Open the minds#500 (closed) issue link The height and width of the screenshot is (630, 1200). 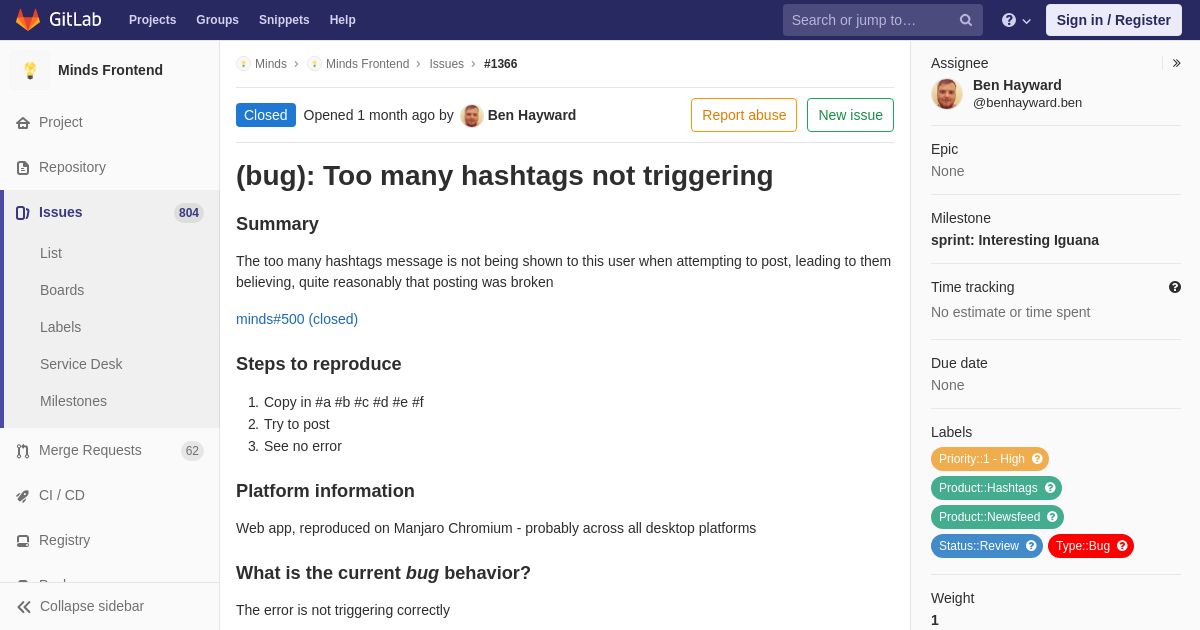click(x=297, y=319)
